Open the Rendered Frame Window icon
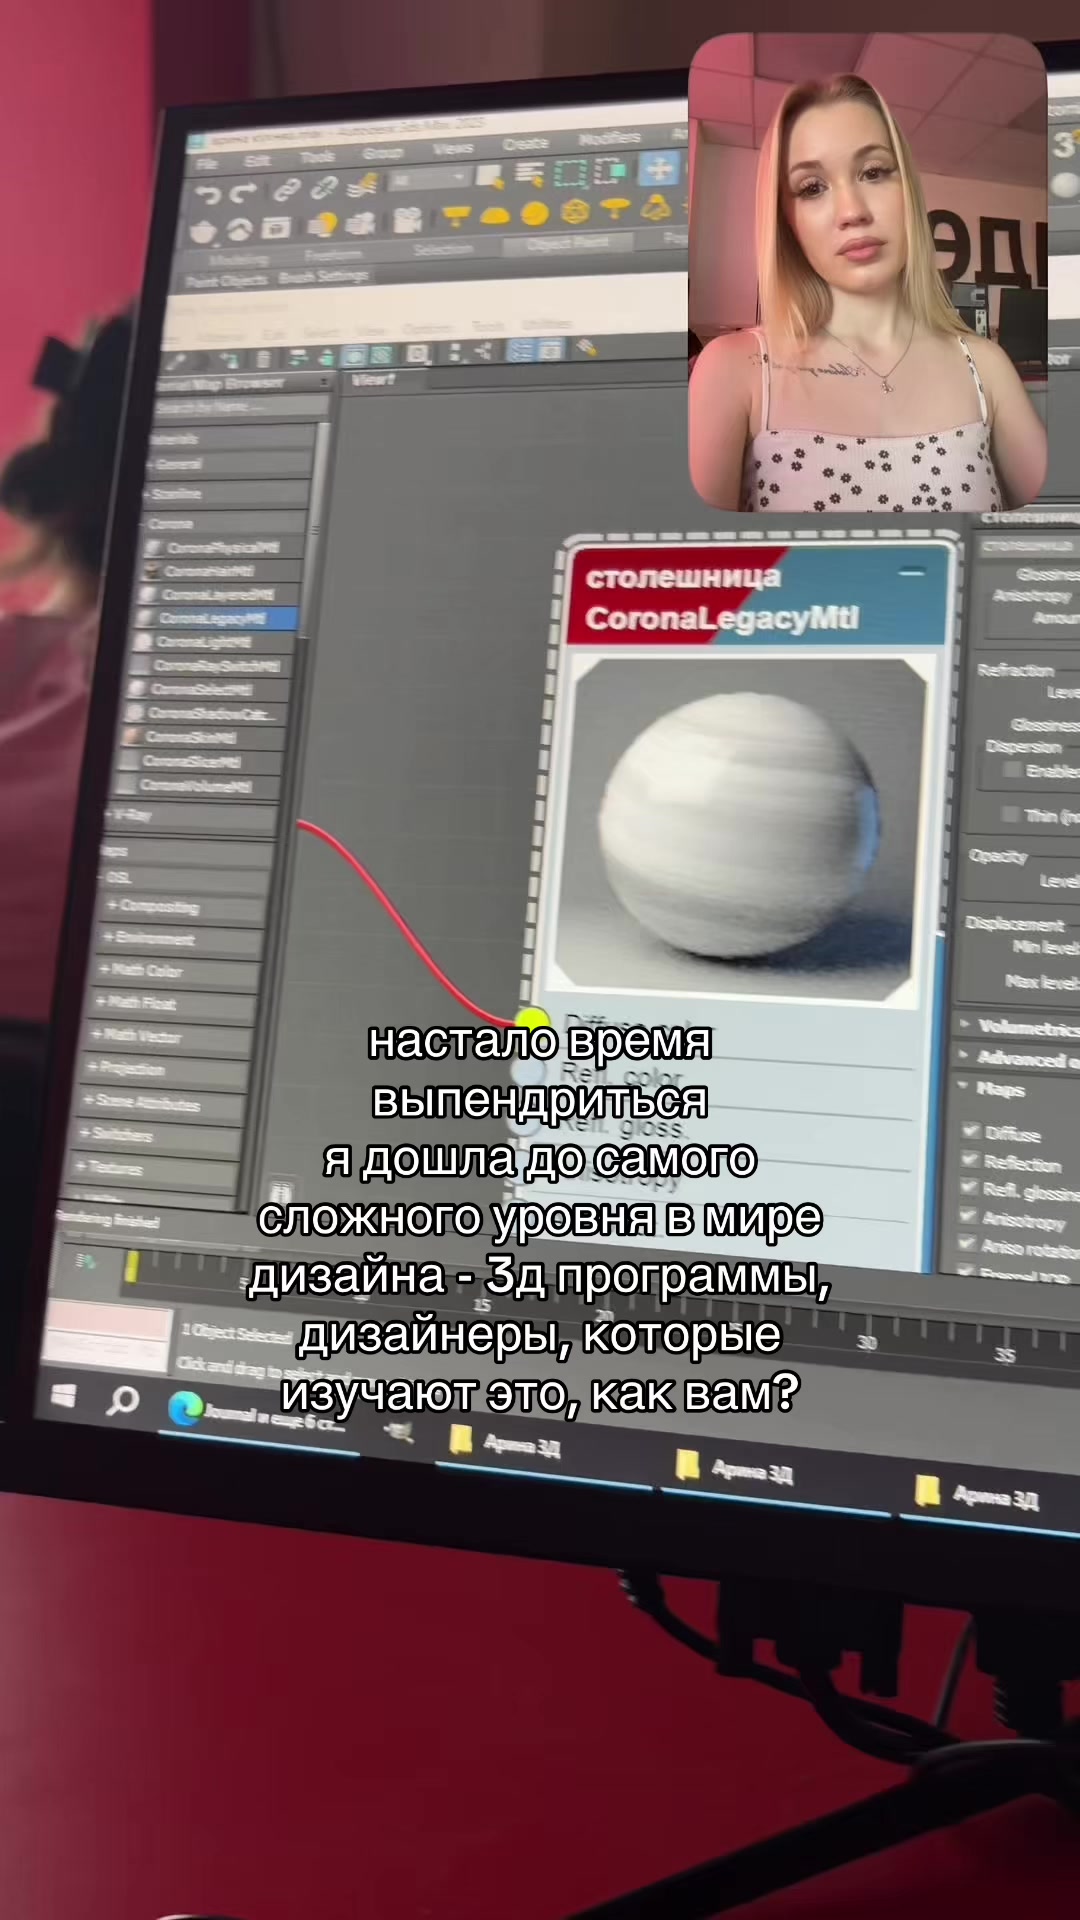This screenshot has height=1920, width=1080. pos(276,228)
